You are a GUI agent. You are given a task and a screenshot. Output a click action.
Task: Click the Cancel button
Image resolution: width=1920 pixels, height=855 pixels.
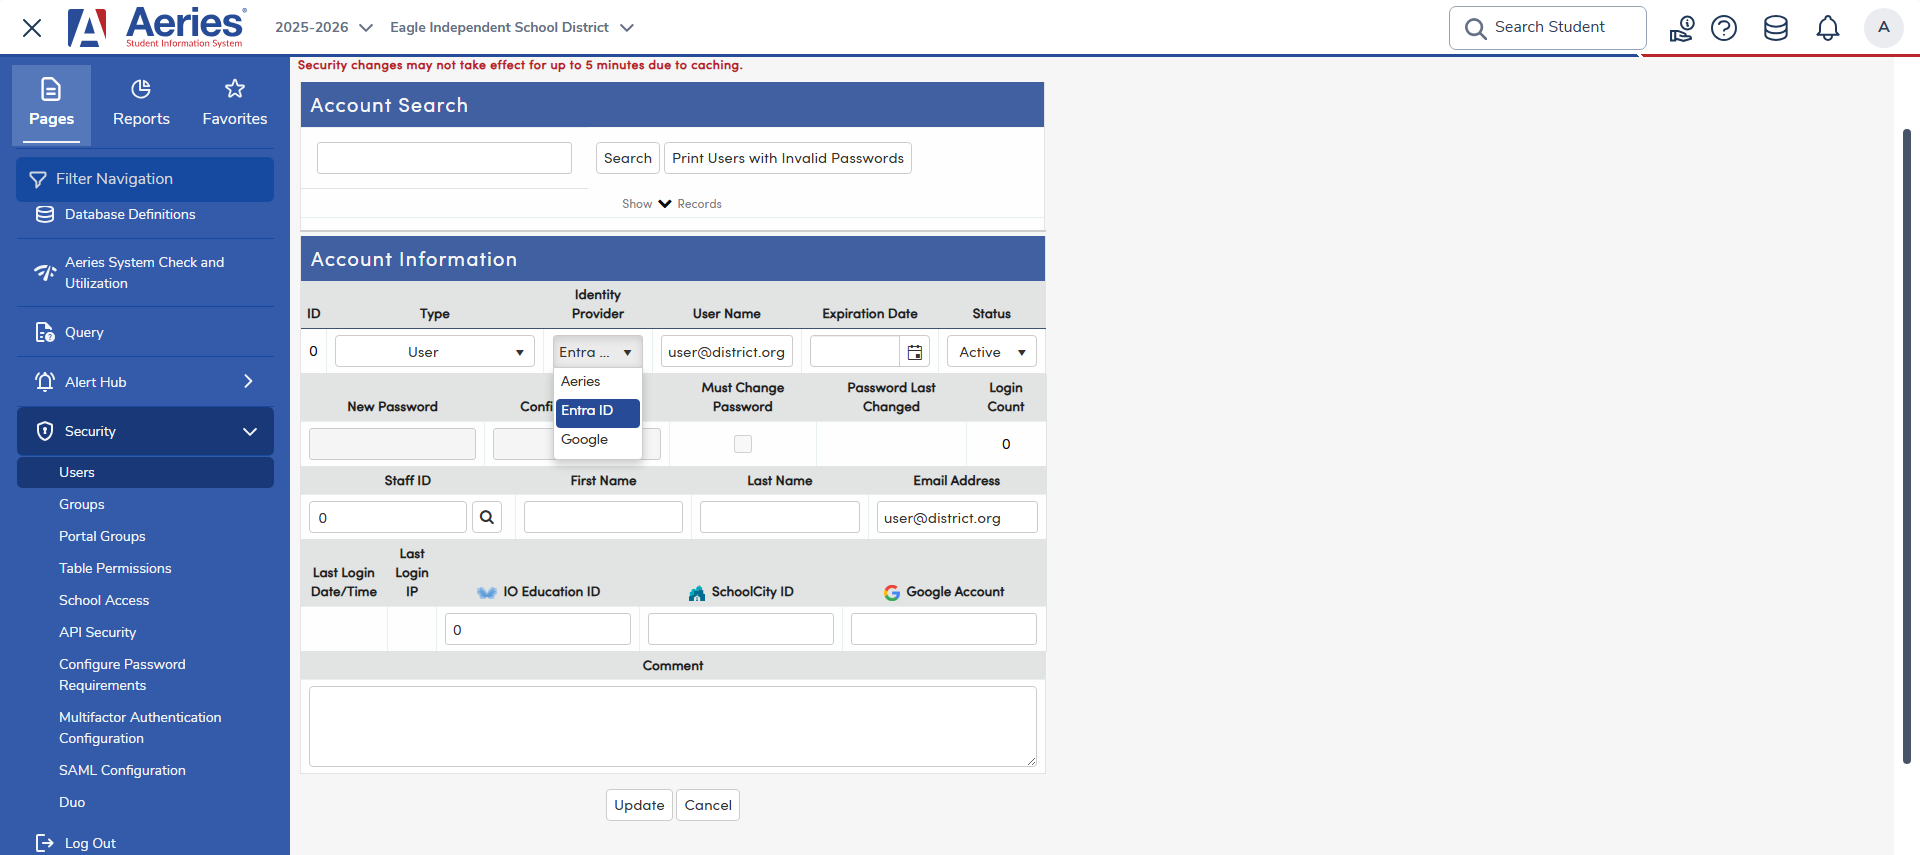pos(708,805)
